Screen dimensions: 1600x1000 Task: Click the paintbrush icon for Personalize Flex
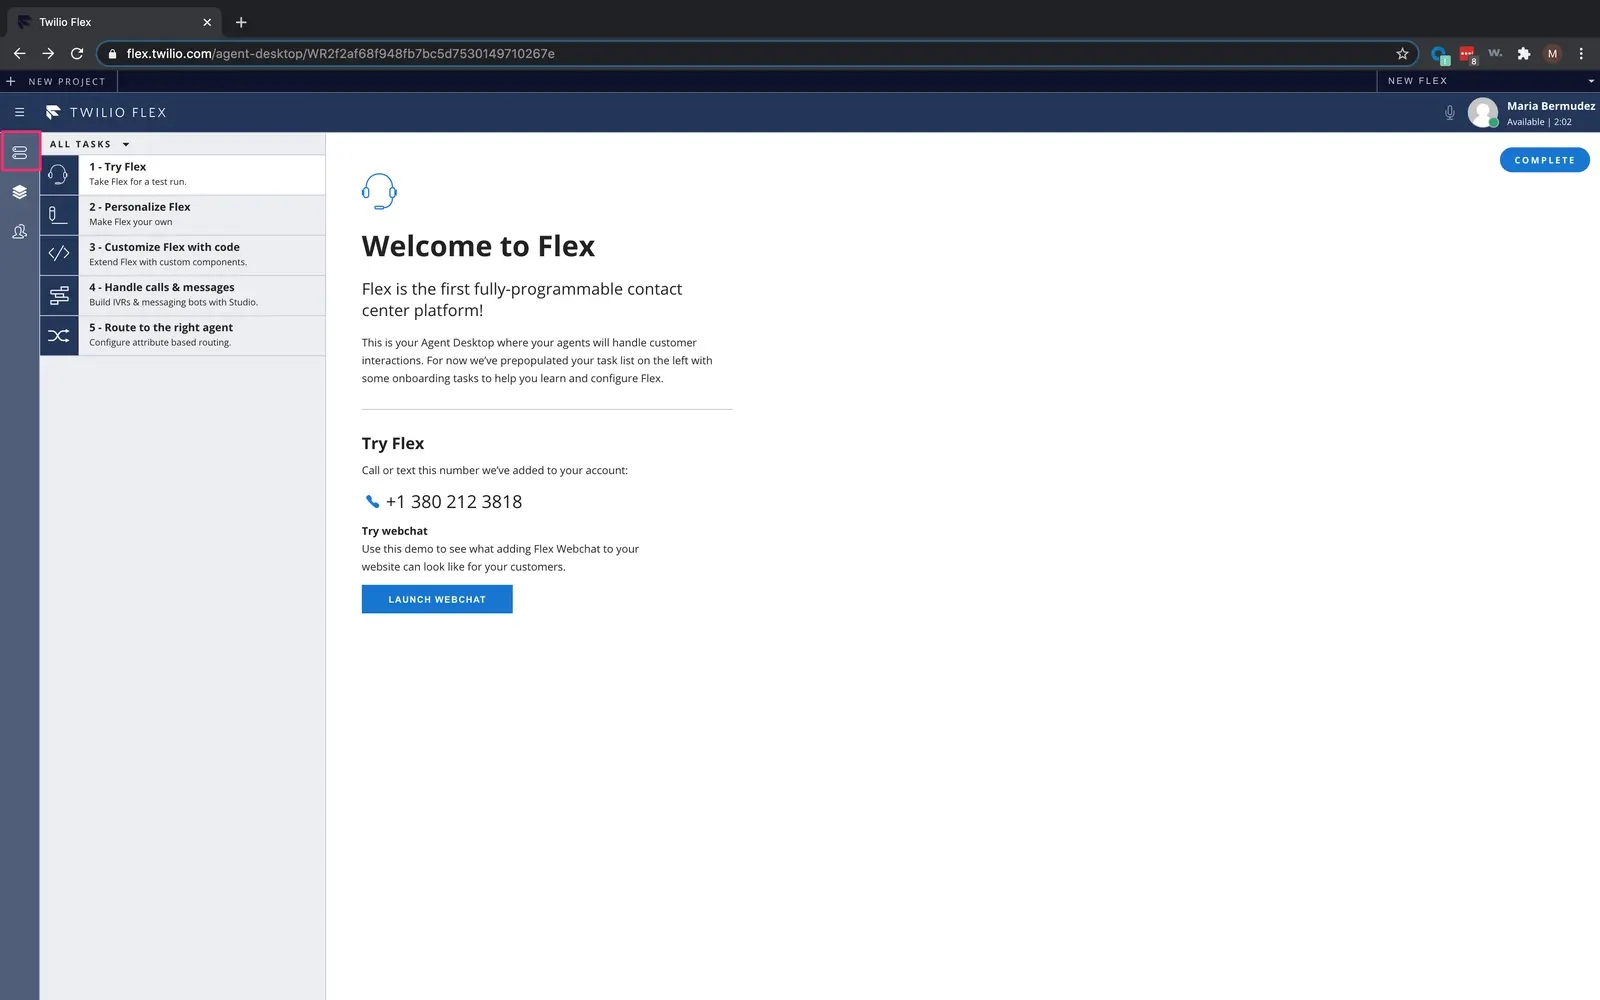tap(59, 215)
